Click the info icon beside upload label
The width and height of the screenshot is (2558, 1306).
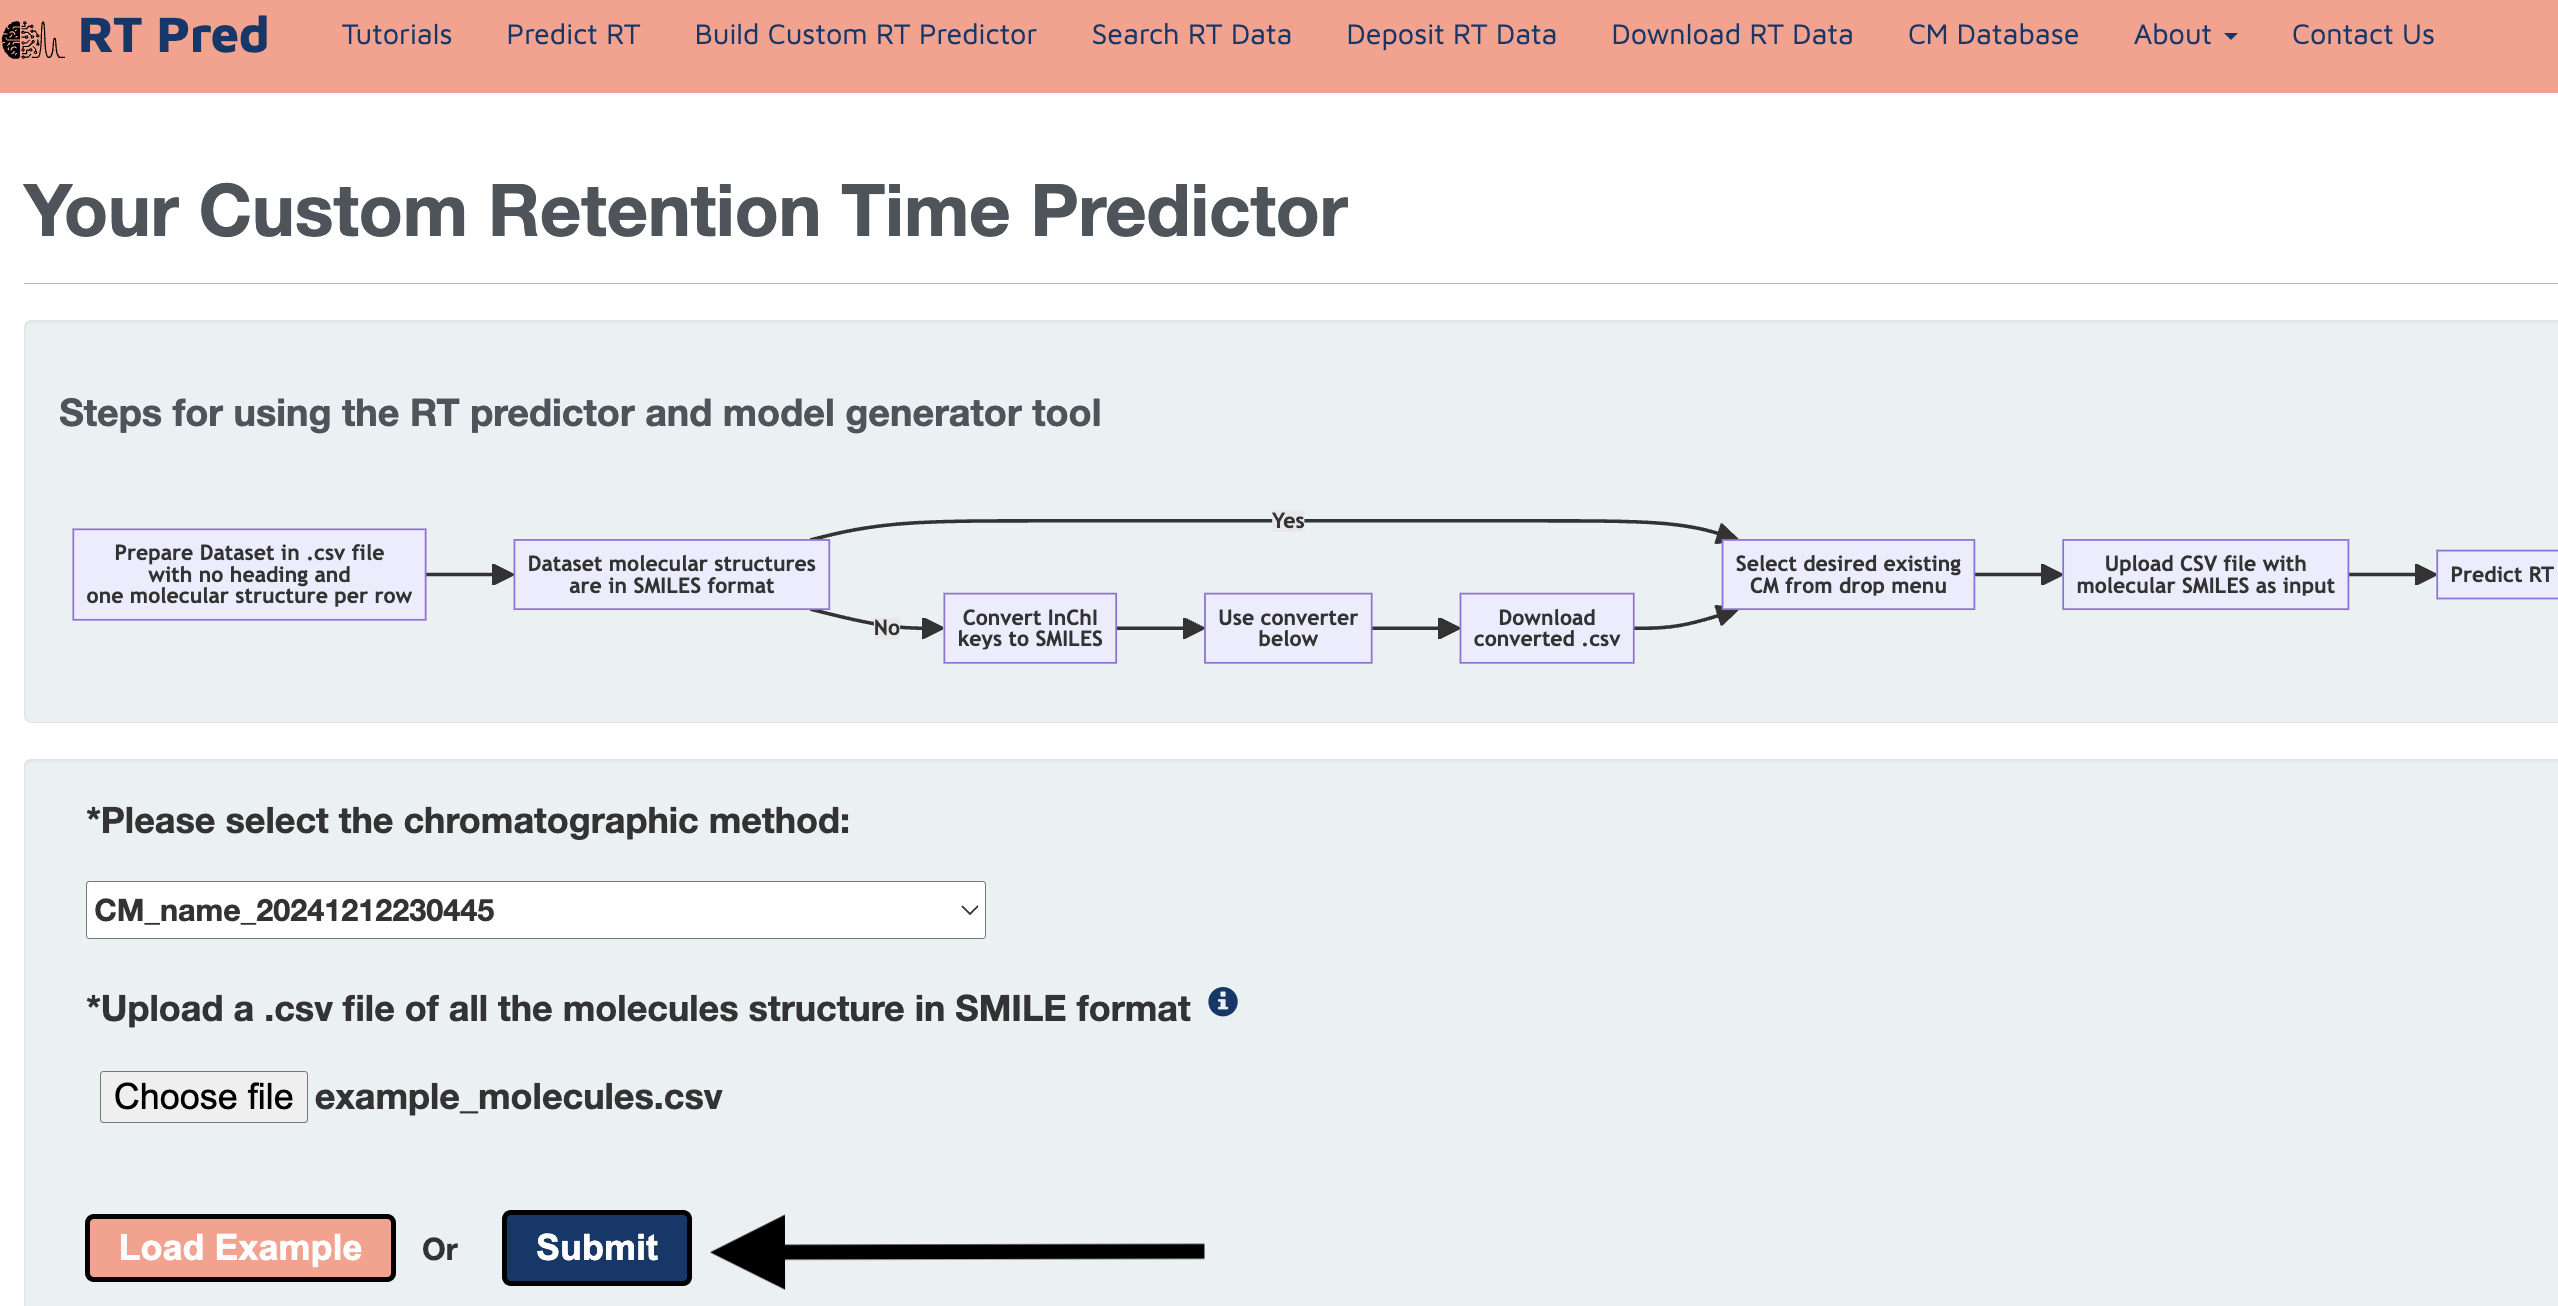1222,1002
